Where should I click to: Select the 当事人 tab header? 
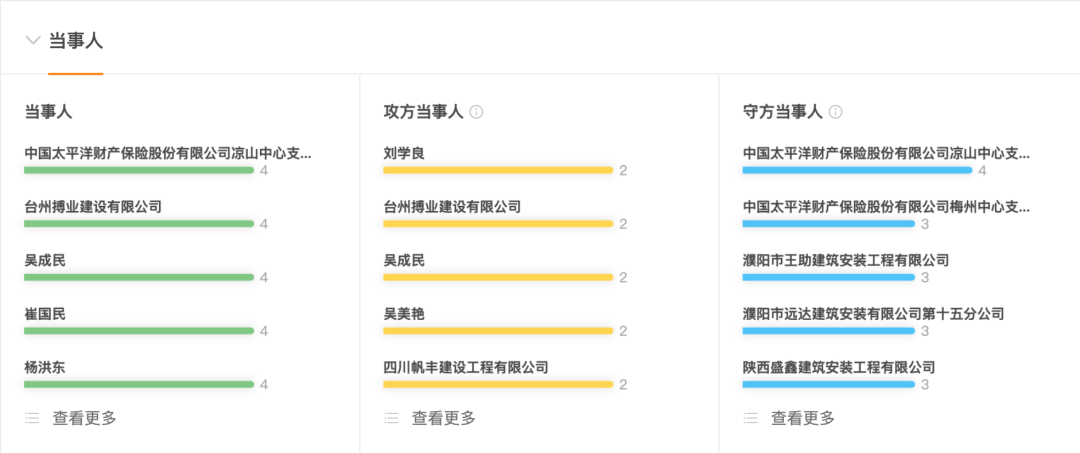[x=76, y=41]
